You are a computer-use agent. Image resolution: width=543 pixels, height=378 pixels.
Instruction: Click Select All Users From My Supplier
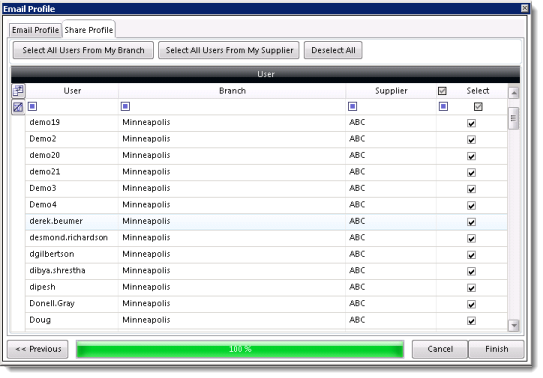tap(229, 50)
